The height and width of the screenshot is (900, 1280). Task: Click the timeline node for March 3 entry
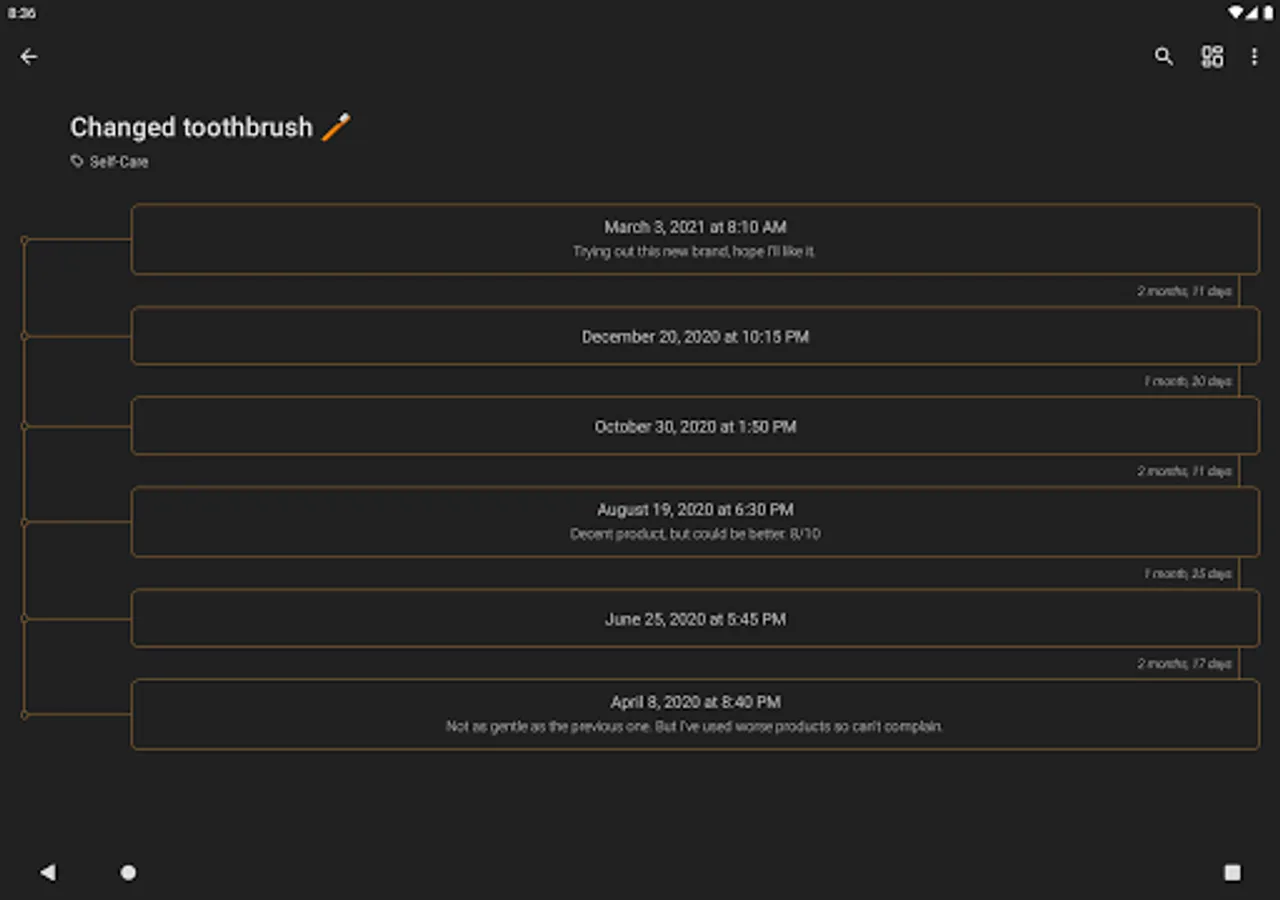[25, 240]
